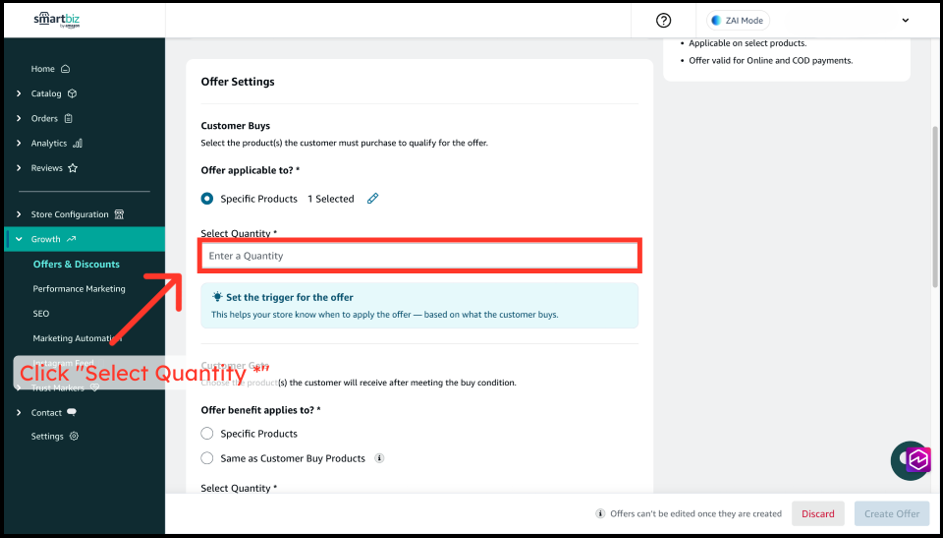Click the Analytics bar chart icon
This screenshot has height=538, width=943.
(78, 143)
